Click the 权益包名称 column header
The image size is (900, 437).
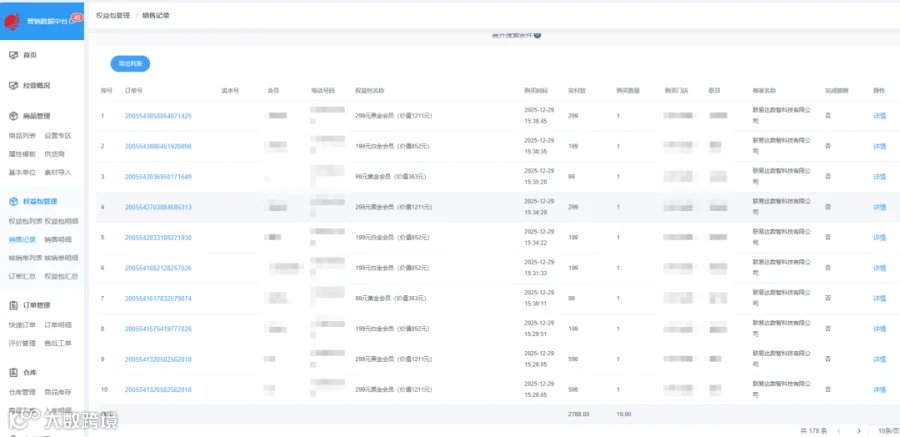point(370,91)
